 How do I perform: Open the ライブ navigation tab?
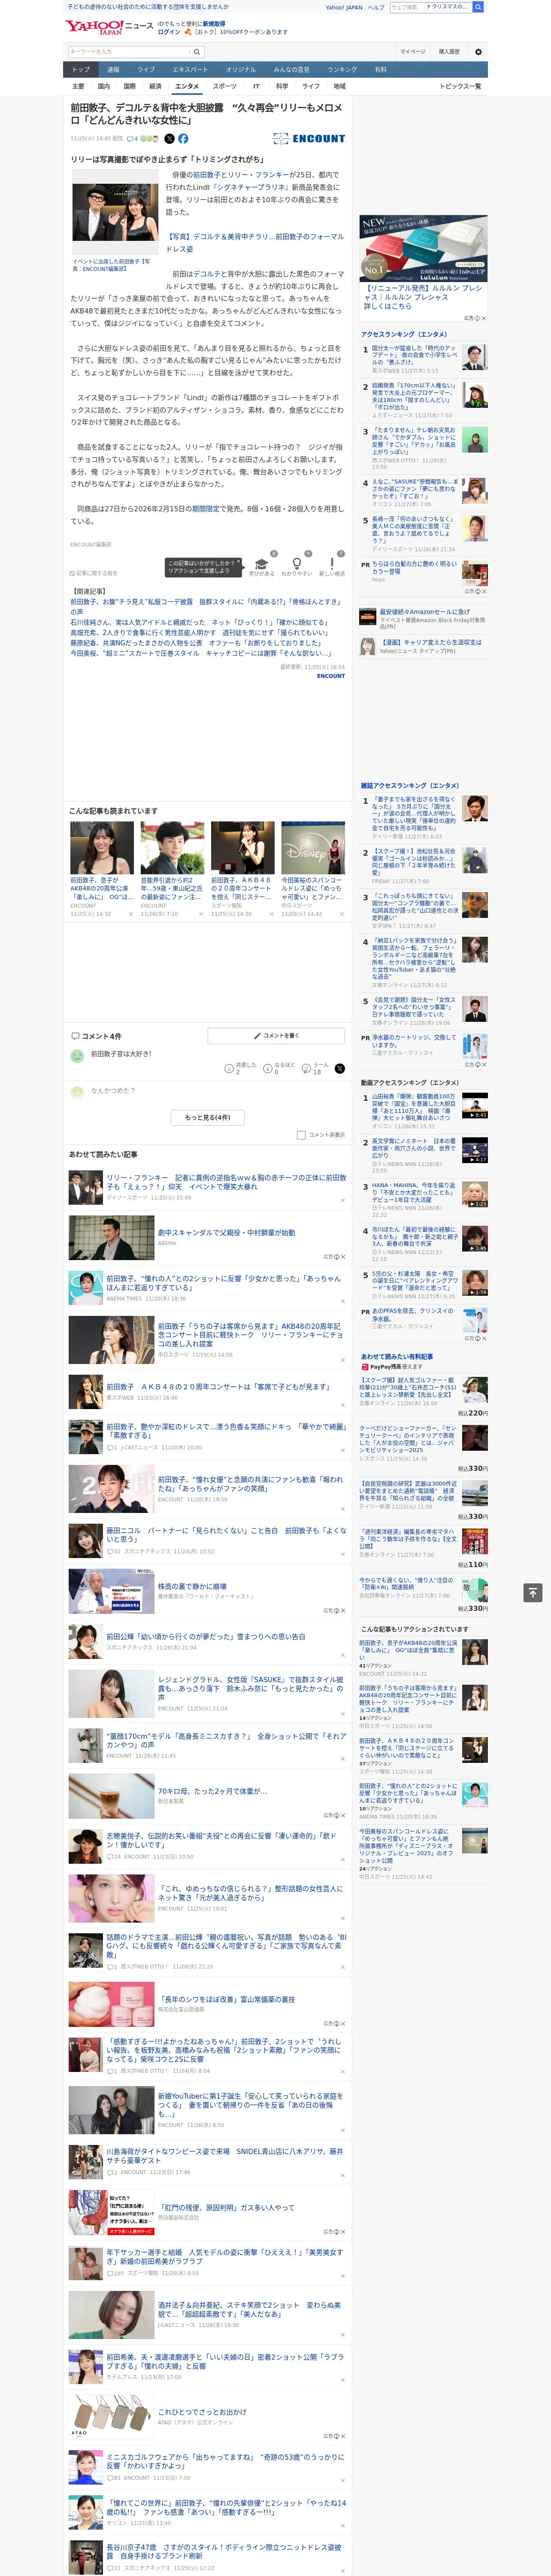pos(146,70)
